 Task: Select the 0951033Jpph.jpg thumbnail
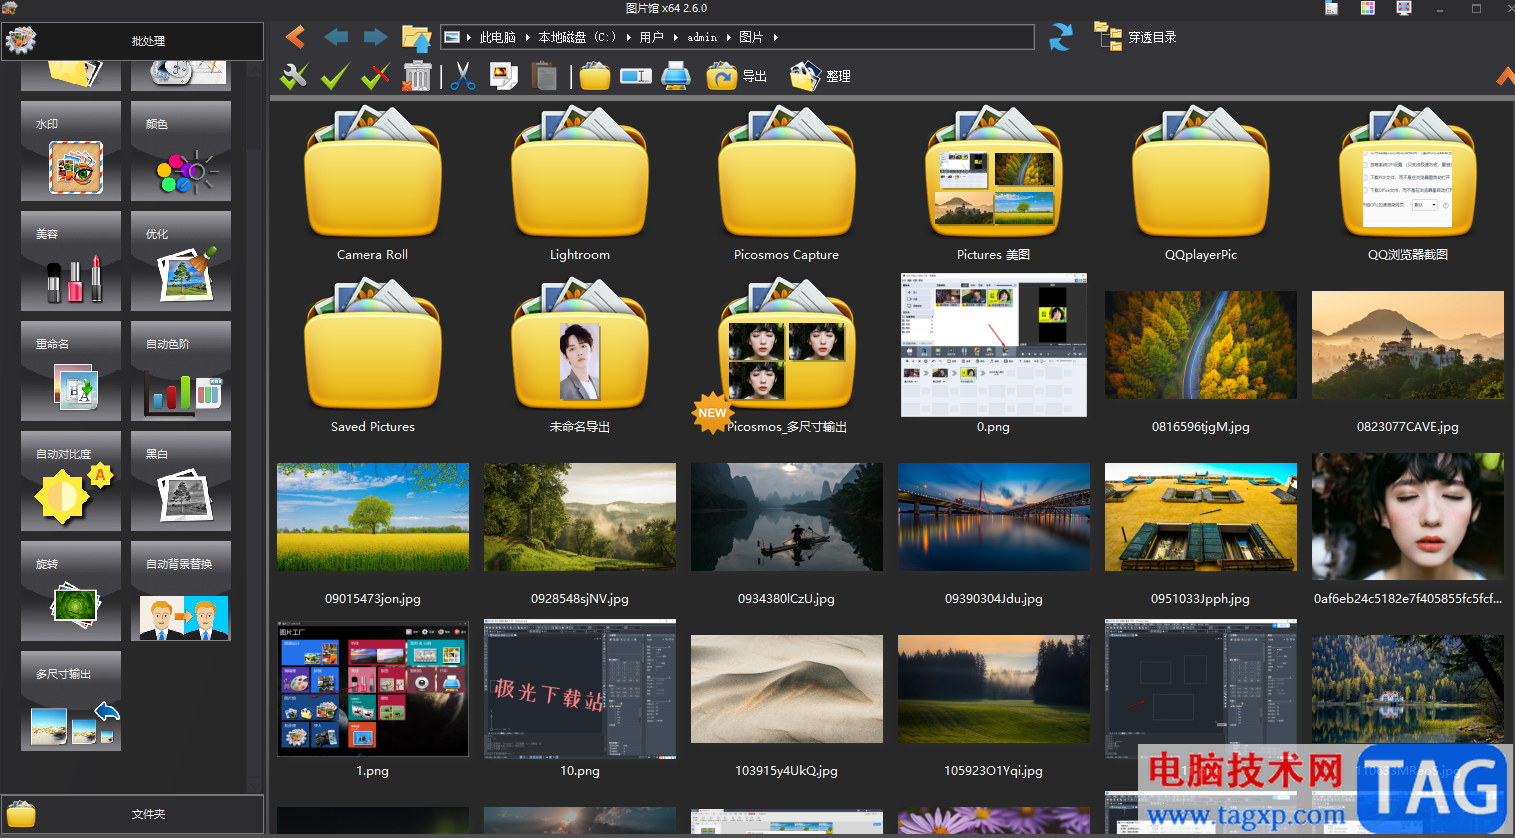pos(1201,517)
